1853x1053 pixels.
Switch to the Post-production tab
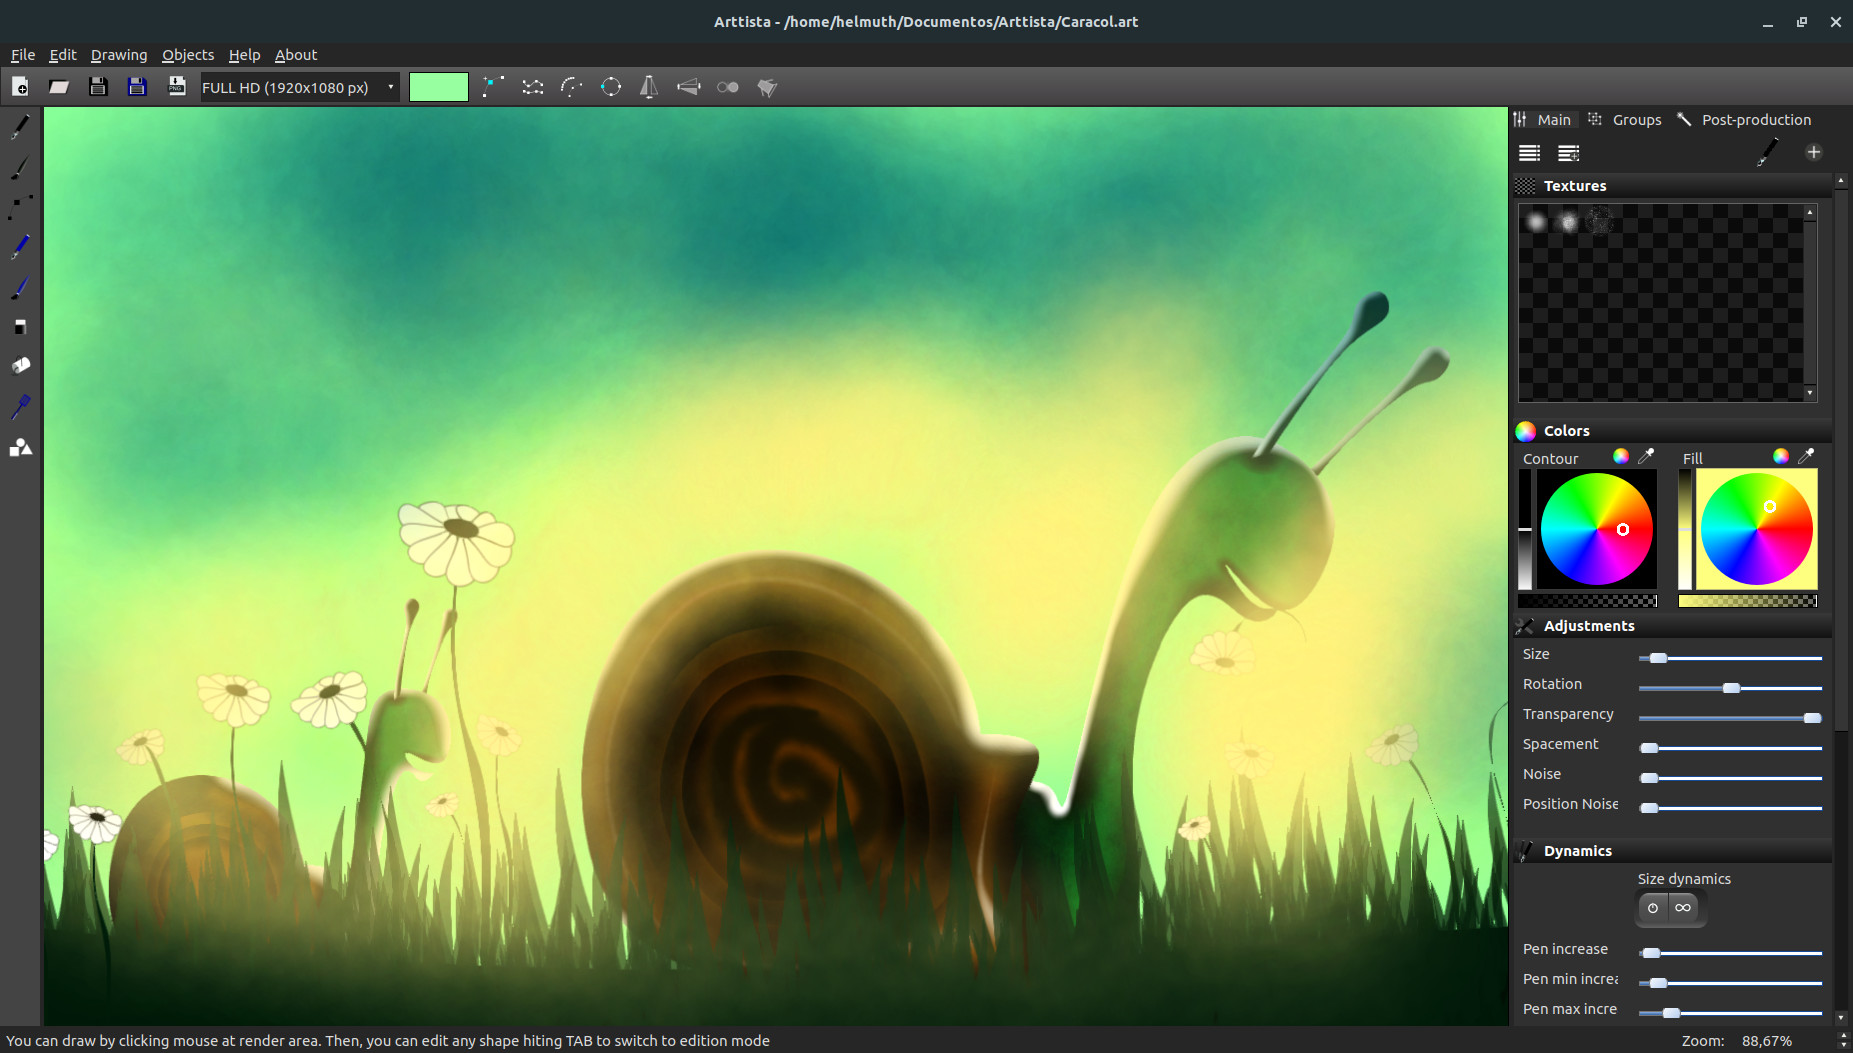point(1753,119)
